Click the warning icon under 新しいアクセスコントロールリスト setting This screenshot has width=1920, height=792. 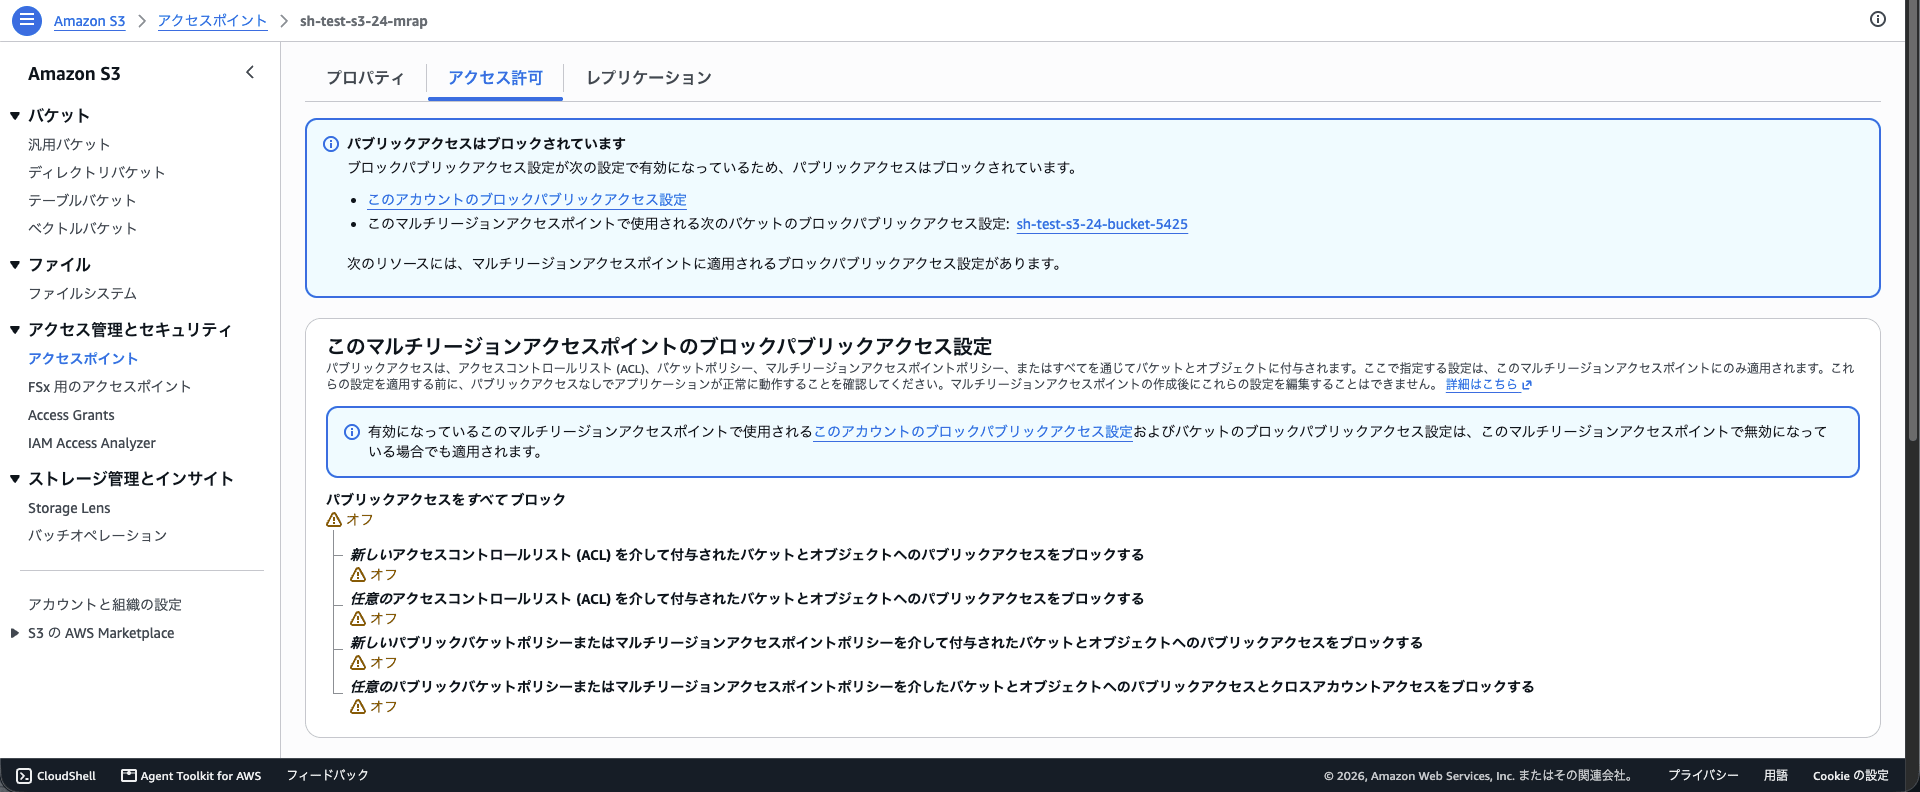tap(358, 575)
